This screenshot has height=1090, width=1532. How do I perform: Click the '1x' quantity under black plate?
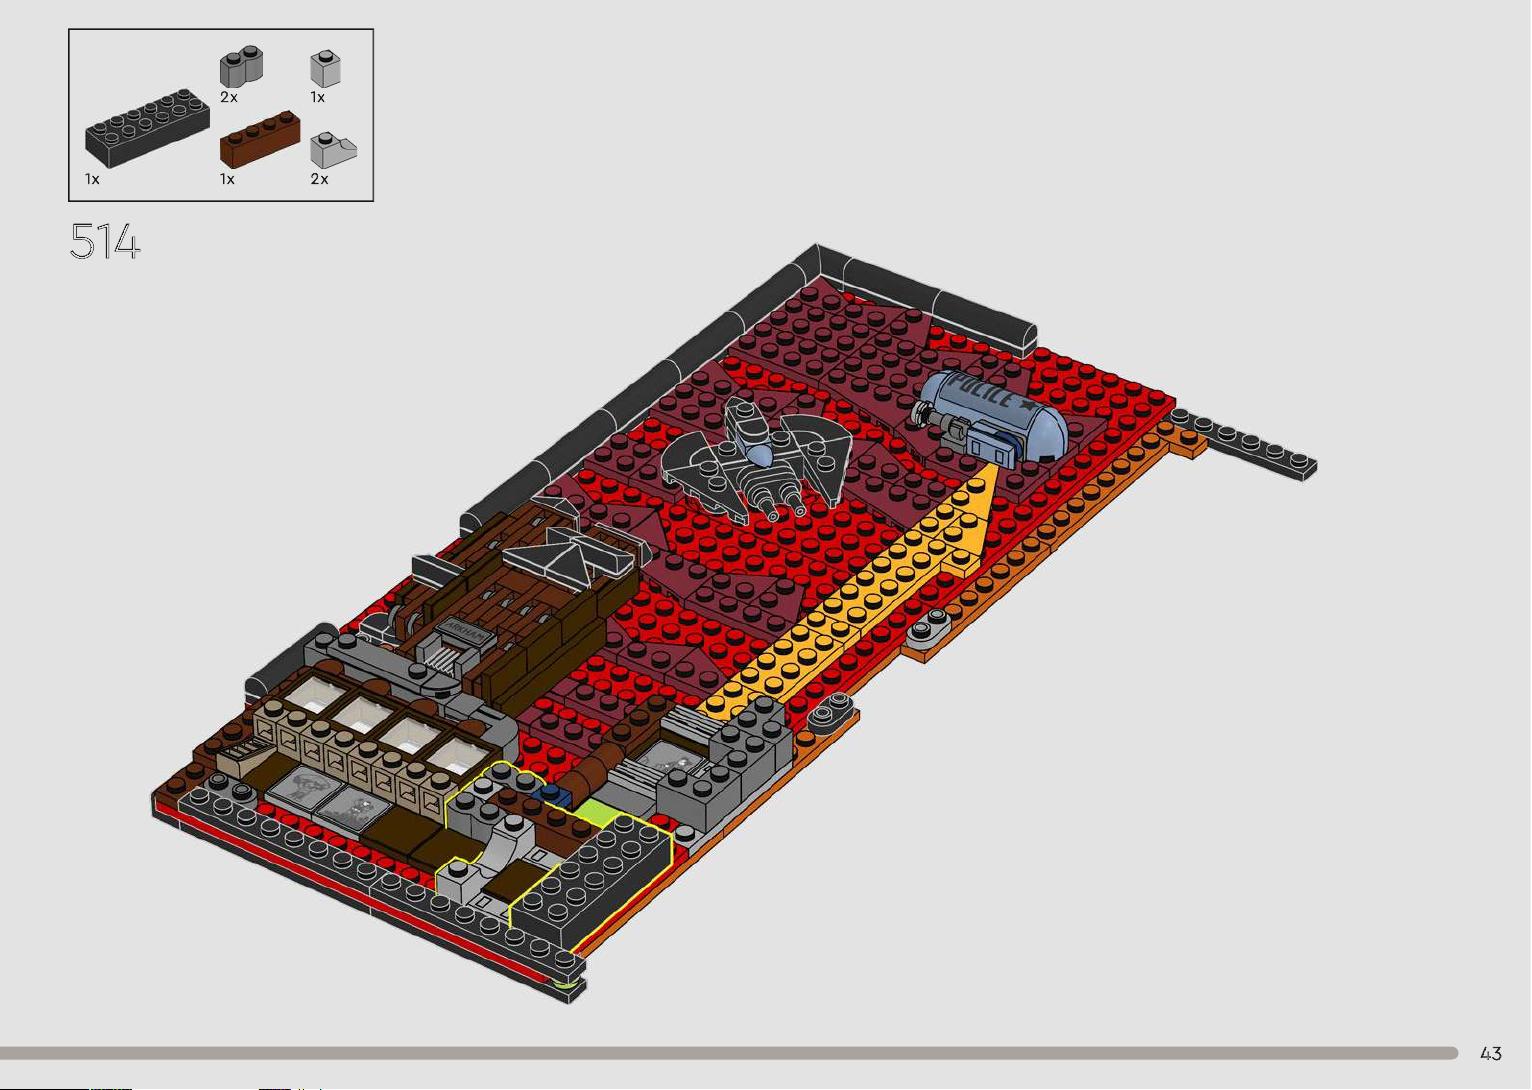coord(92,179)
